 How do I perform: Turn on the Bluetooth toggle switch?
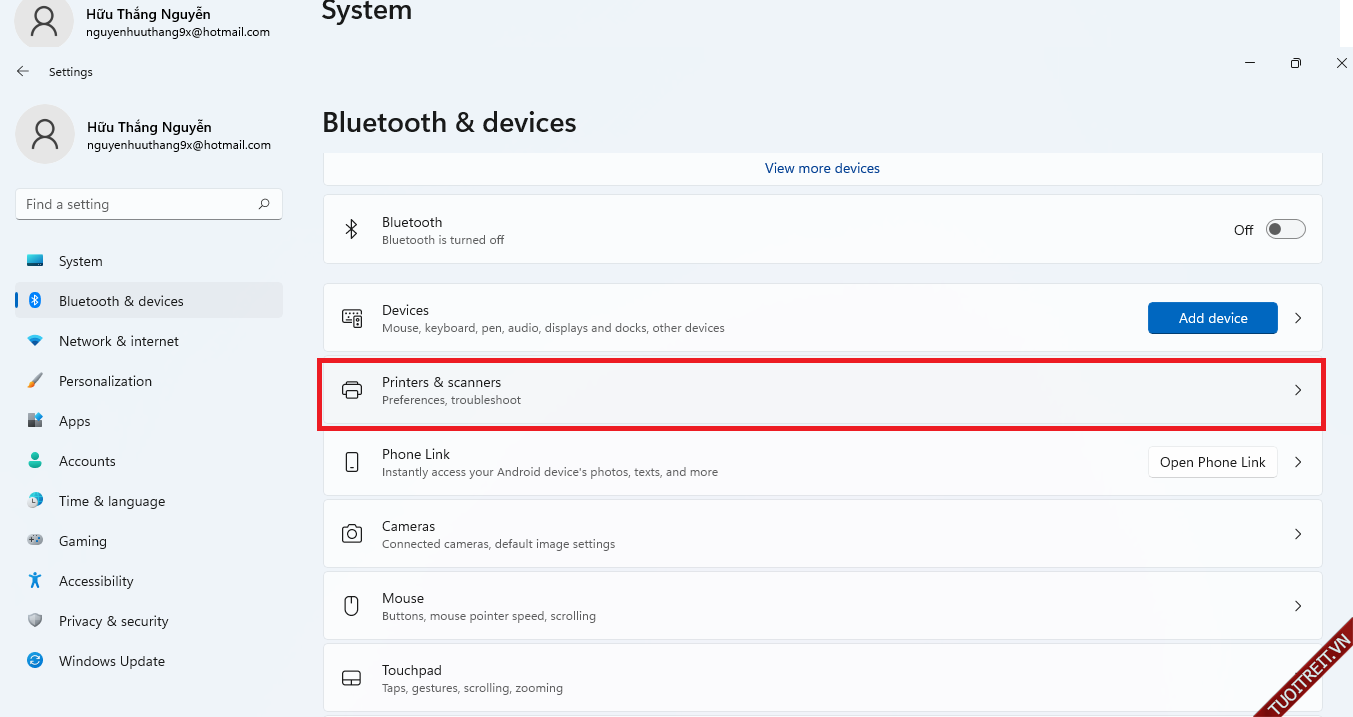click(x=1285, y=230)
